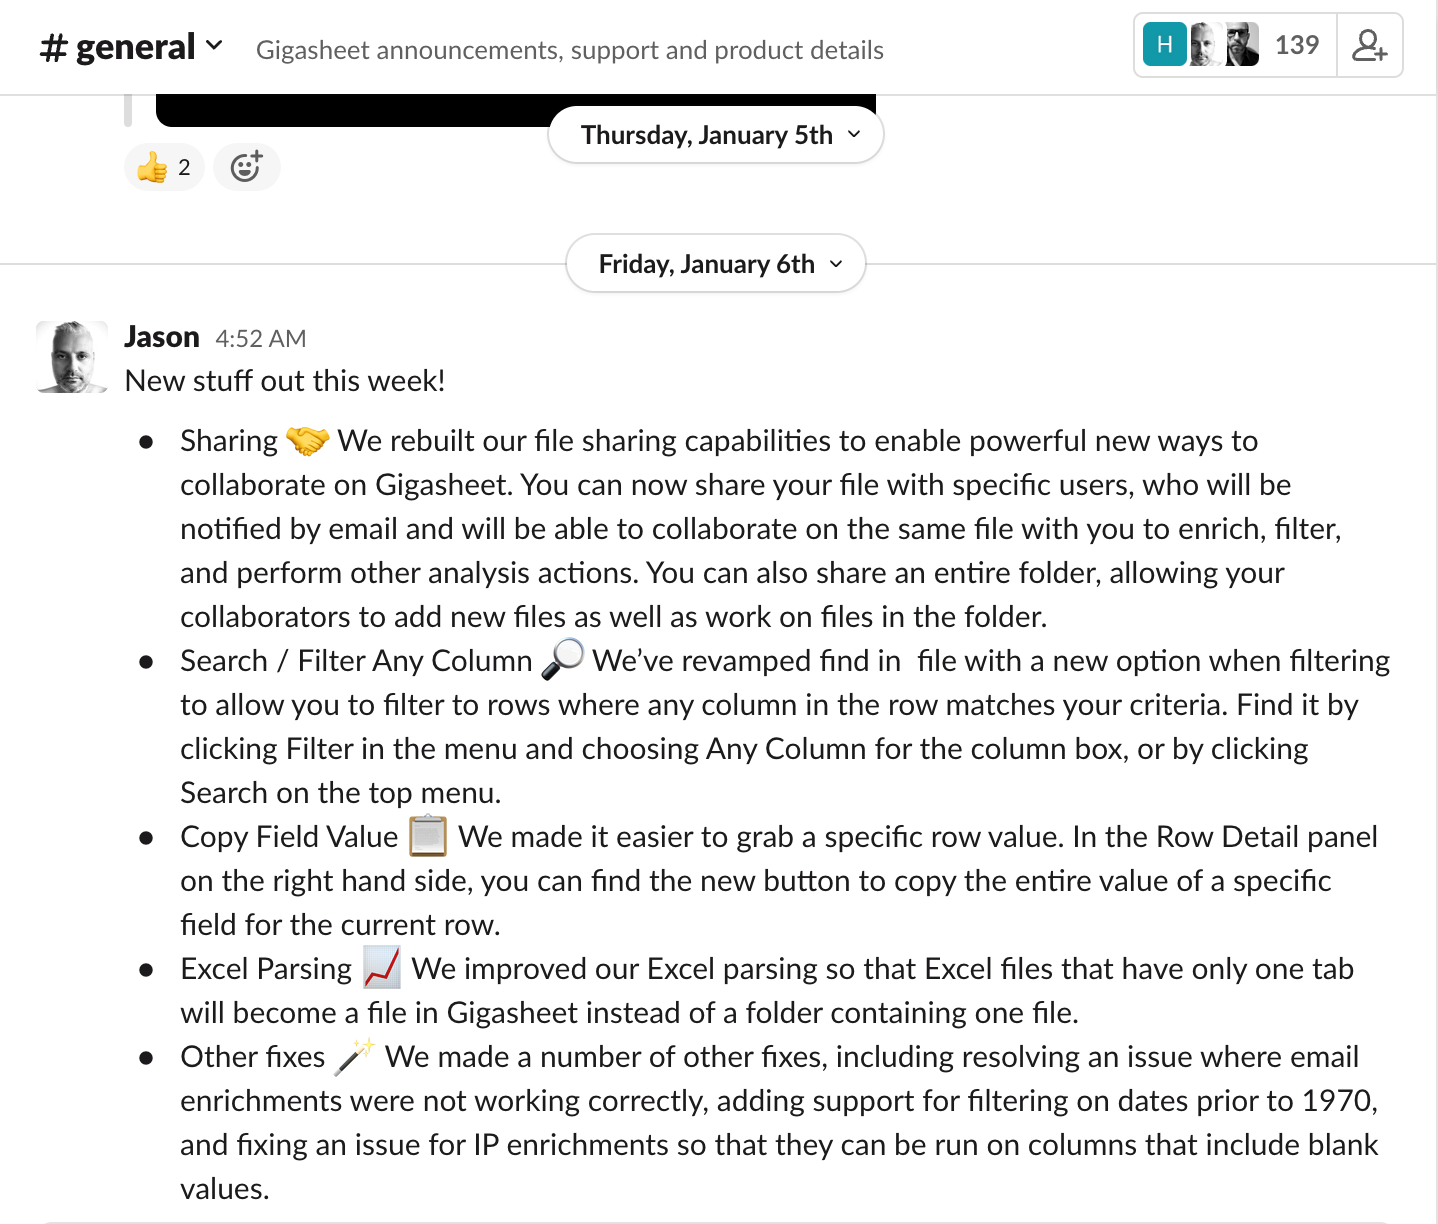Click the channel topic description text
The height and width of the screenshot is (1224, 1438).
[x=570, y=50]
